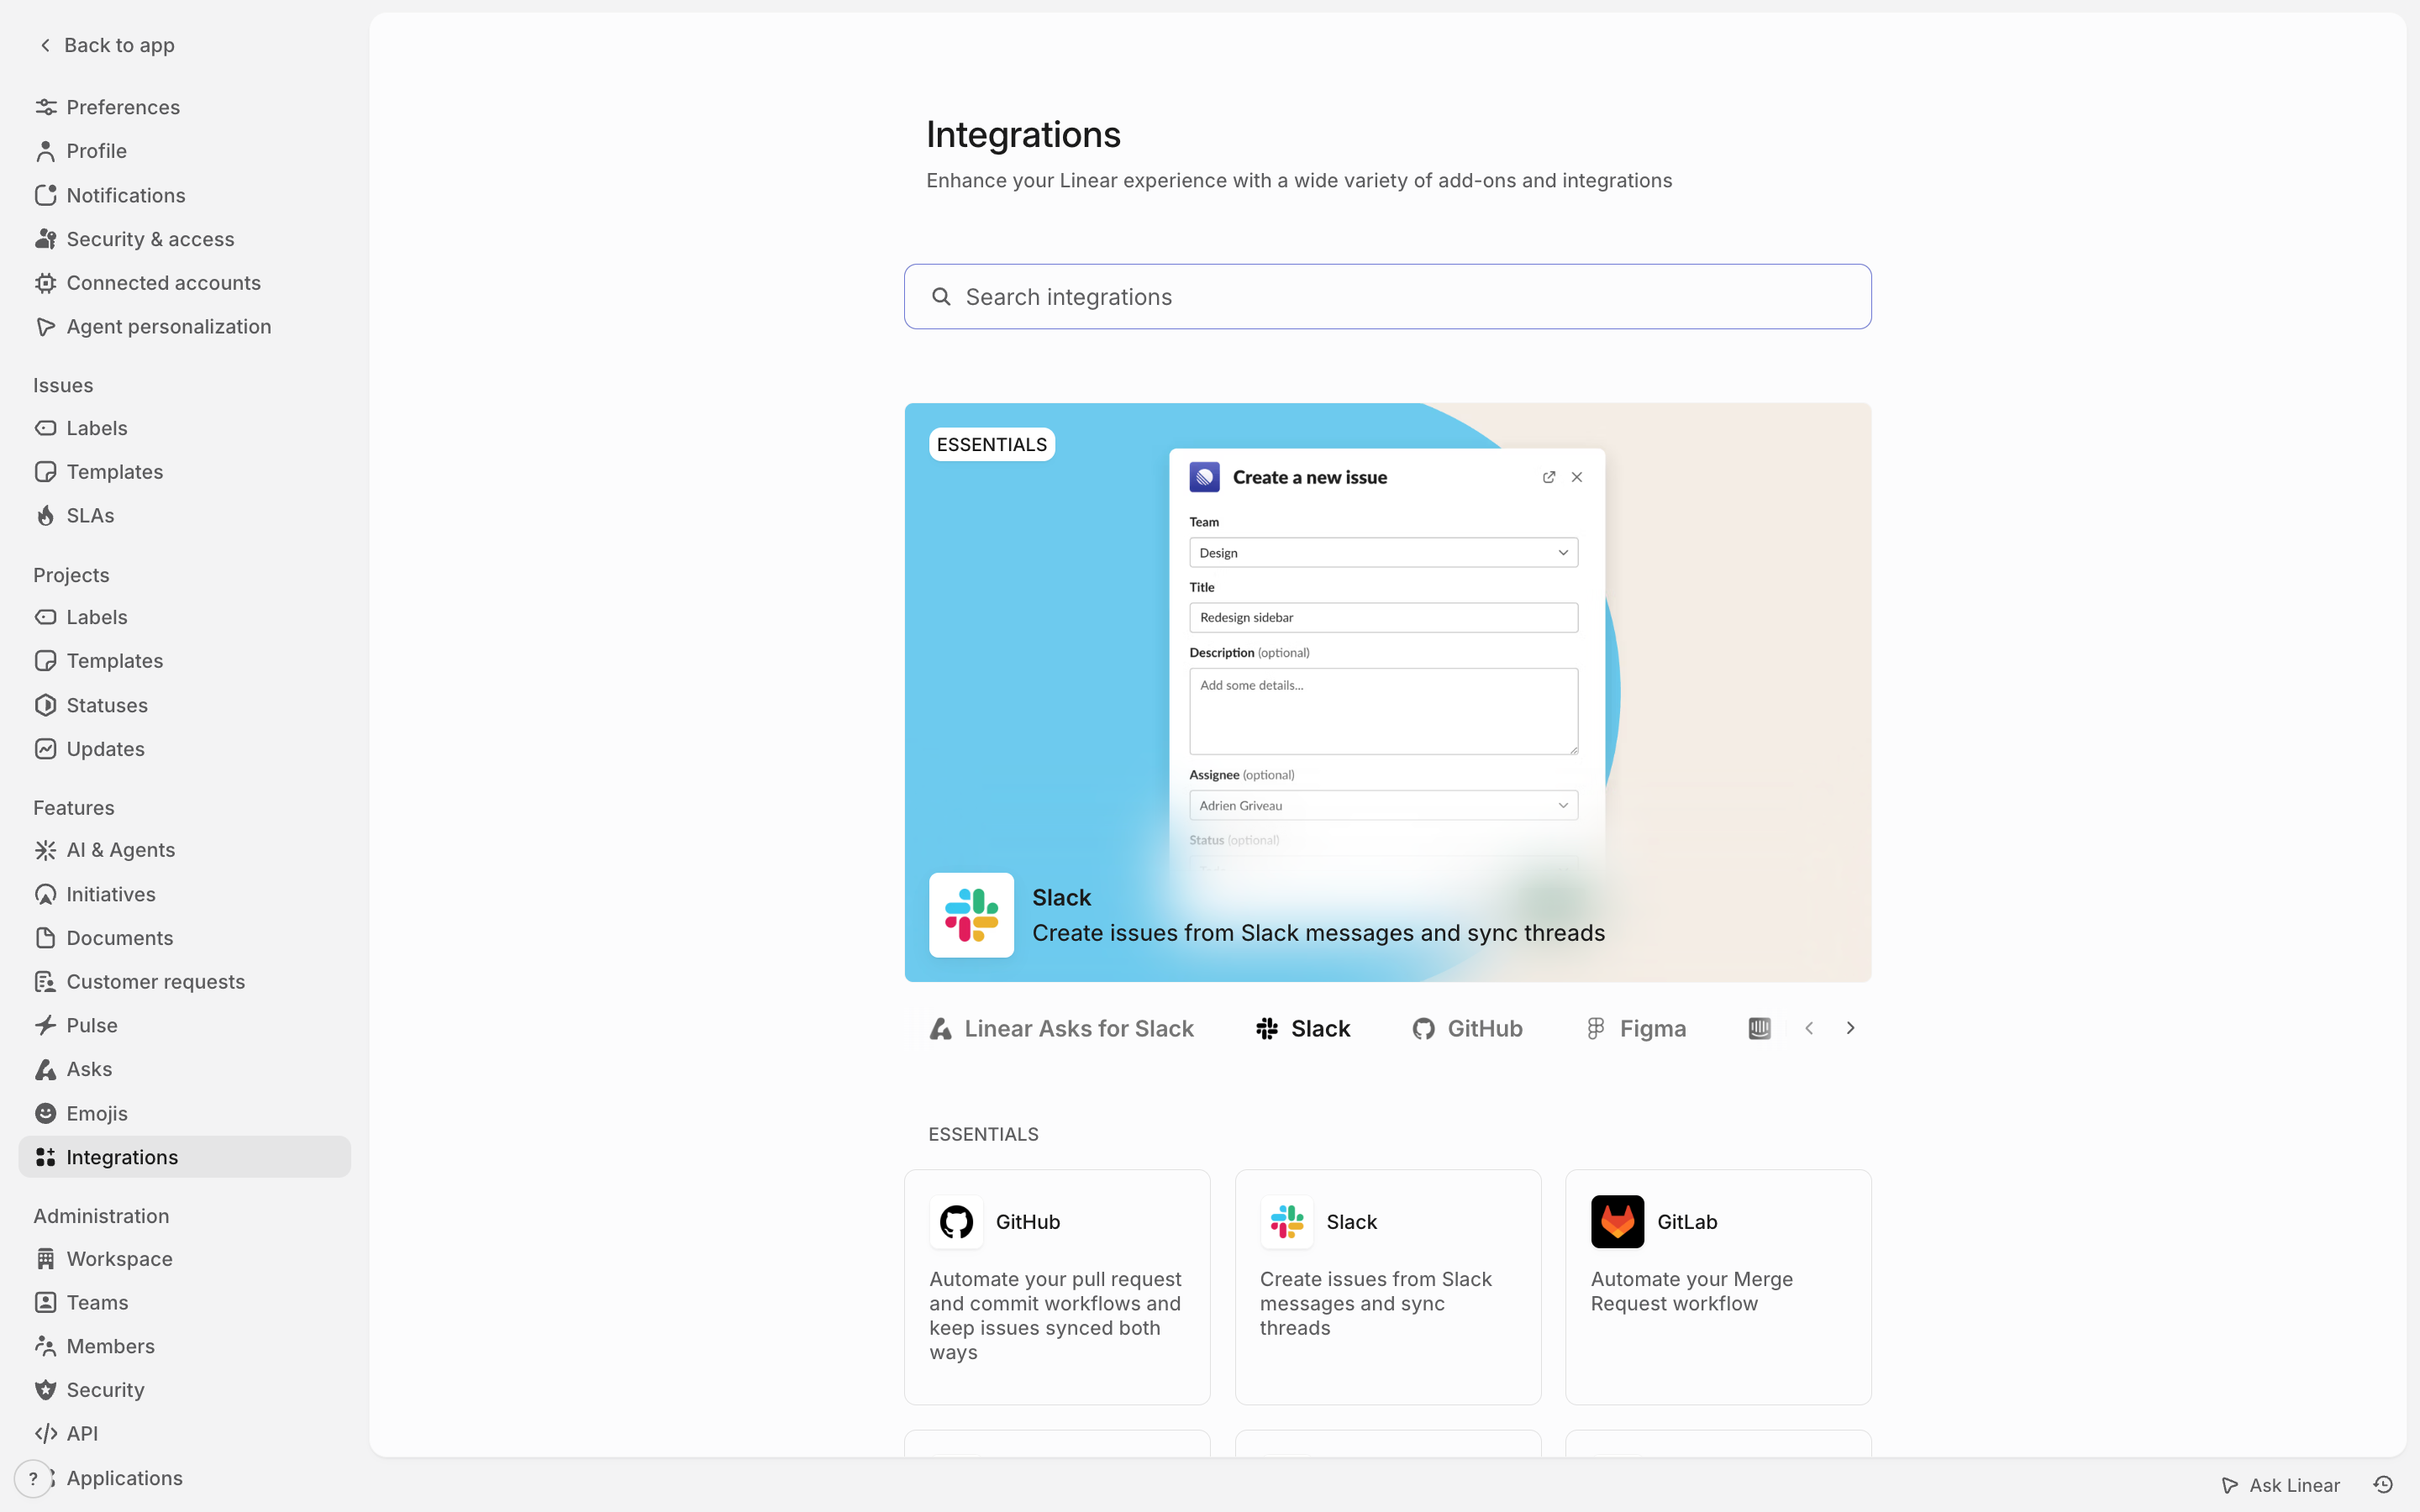The height and width of the screenshot is (1512, 2420).
Task: Open Issues Labels page
Action: (185, 428)
